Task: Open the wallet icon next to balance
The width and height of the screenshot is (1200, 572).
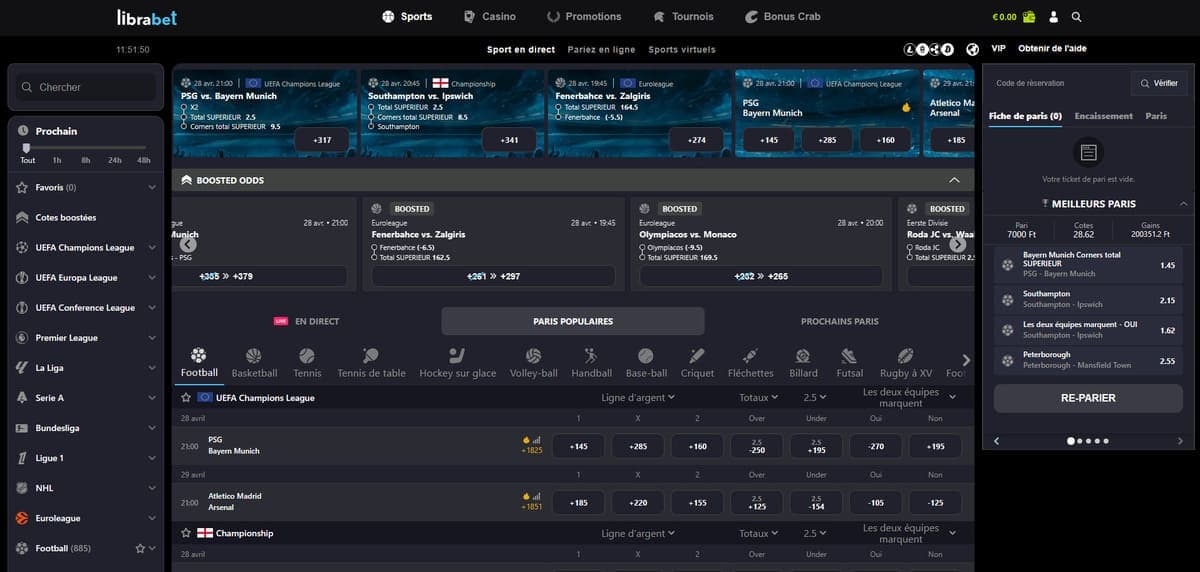Action: pos(1029,17)
